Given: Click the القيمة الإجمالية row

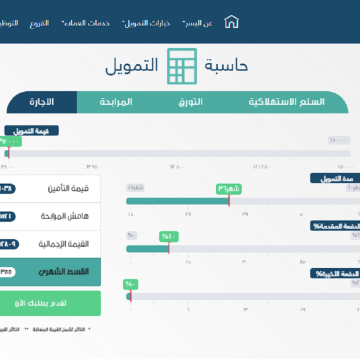Looking at the screenshot, I should [50, 244].
